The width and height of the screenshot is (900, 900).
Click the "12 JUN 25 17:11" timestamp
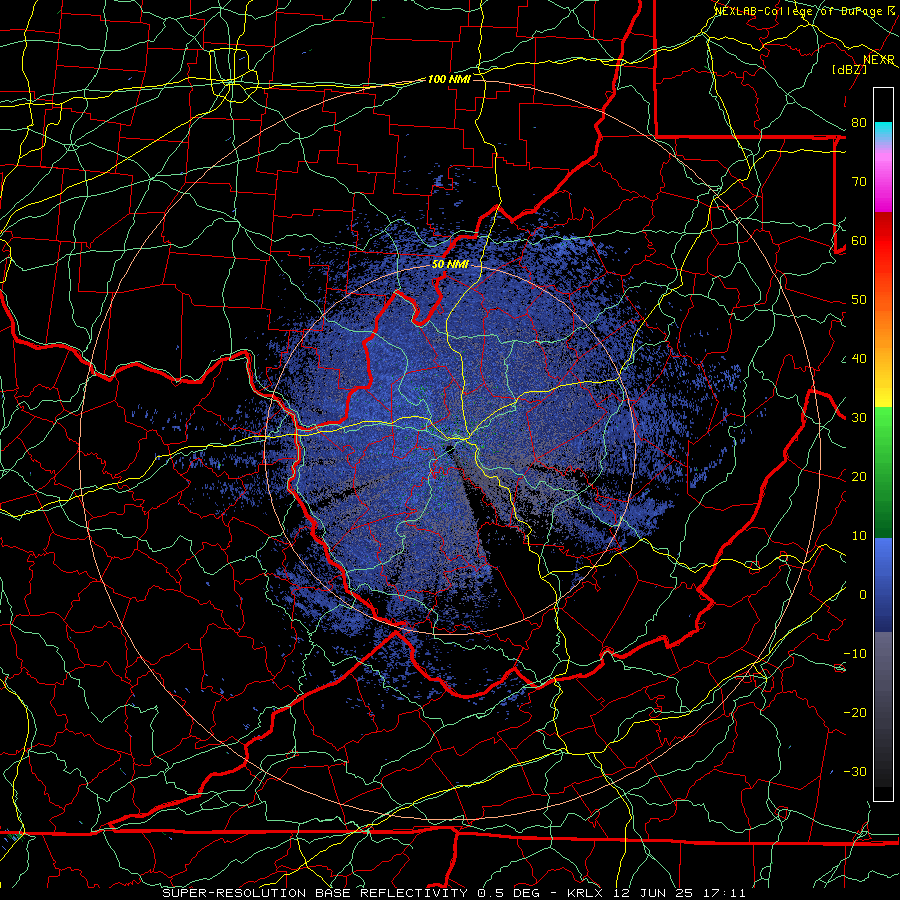coord(678,893)
